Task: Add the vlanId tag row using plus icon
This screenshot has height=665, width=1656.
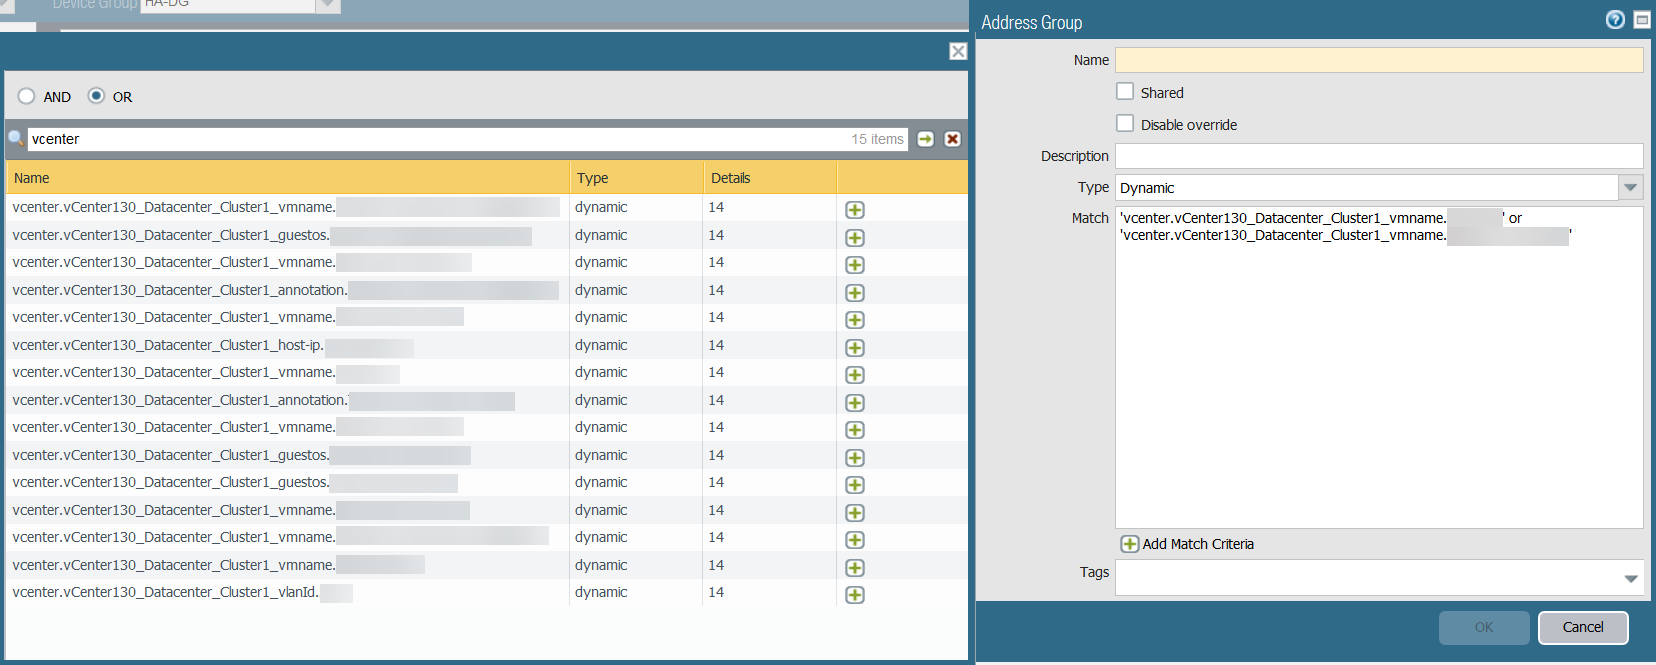Action: pos(854,595)
